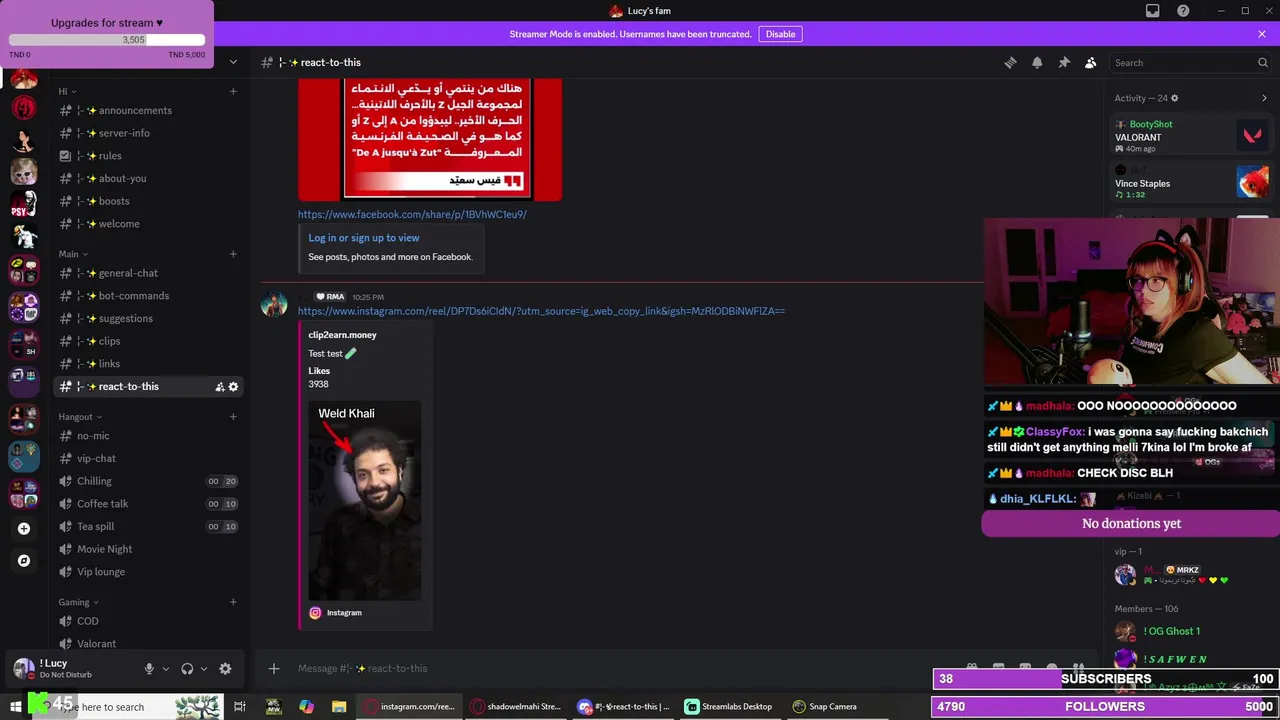Open audio output options arrow

[x=204, y=669]
